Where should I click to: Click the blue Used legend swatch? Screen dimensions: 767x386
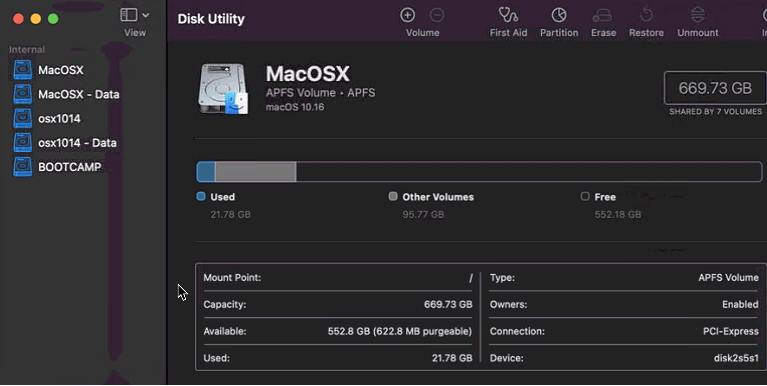(x=201, y=196)
